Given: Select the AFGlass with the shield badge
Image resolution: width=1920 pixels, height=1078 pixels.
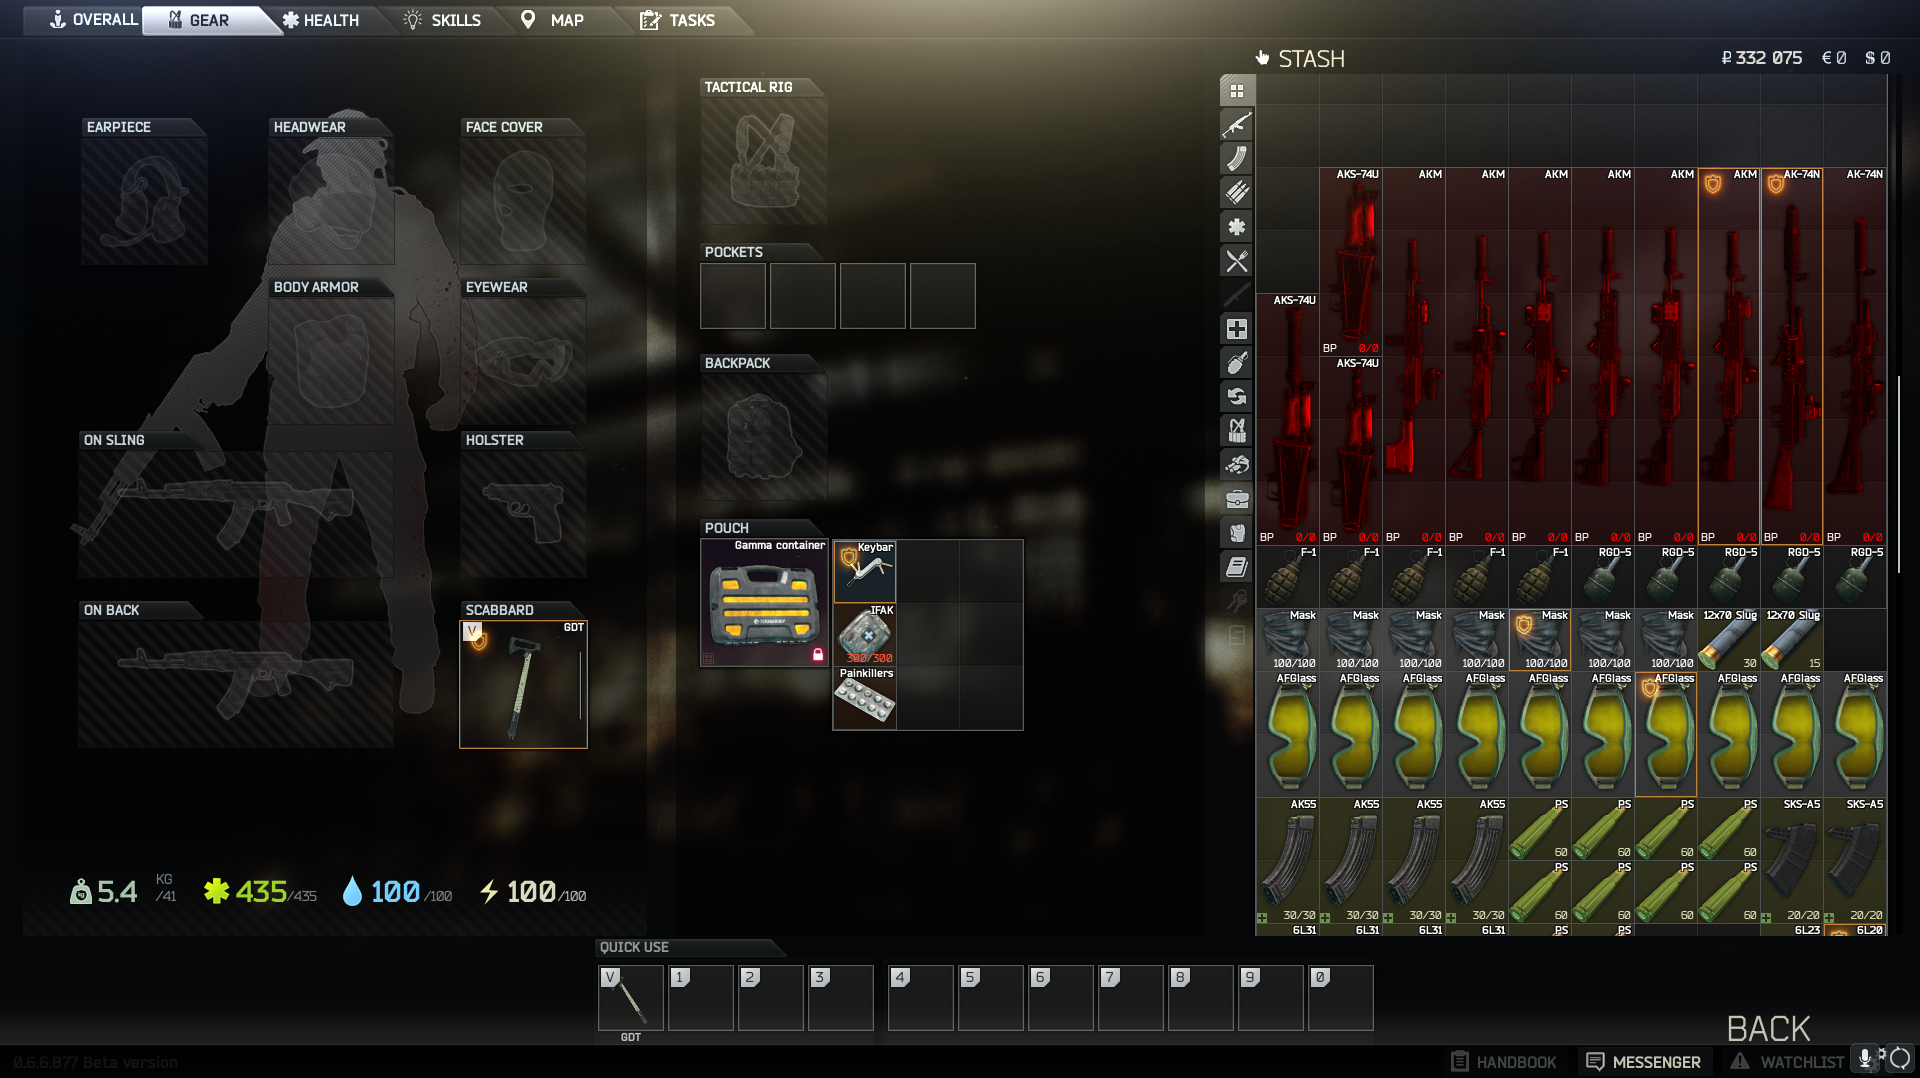Looking at the screenshot, I should click(x=1666, y=734).
